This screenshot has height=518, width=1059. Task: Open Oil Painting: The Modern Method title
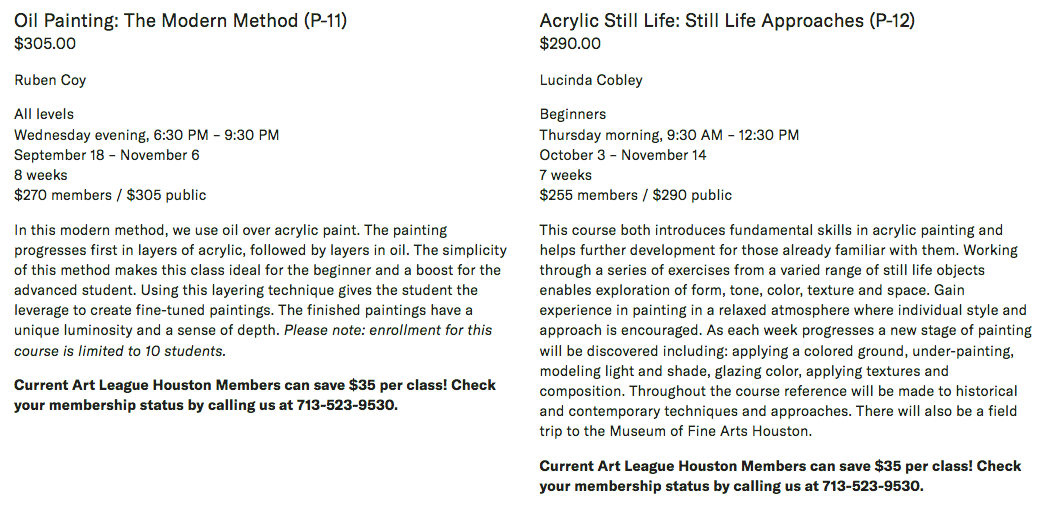[x=180, y=21]
